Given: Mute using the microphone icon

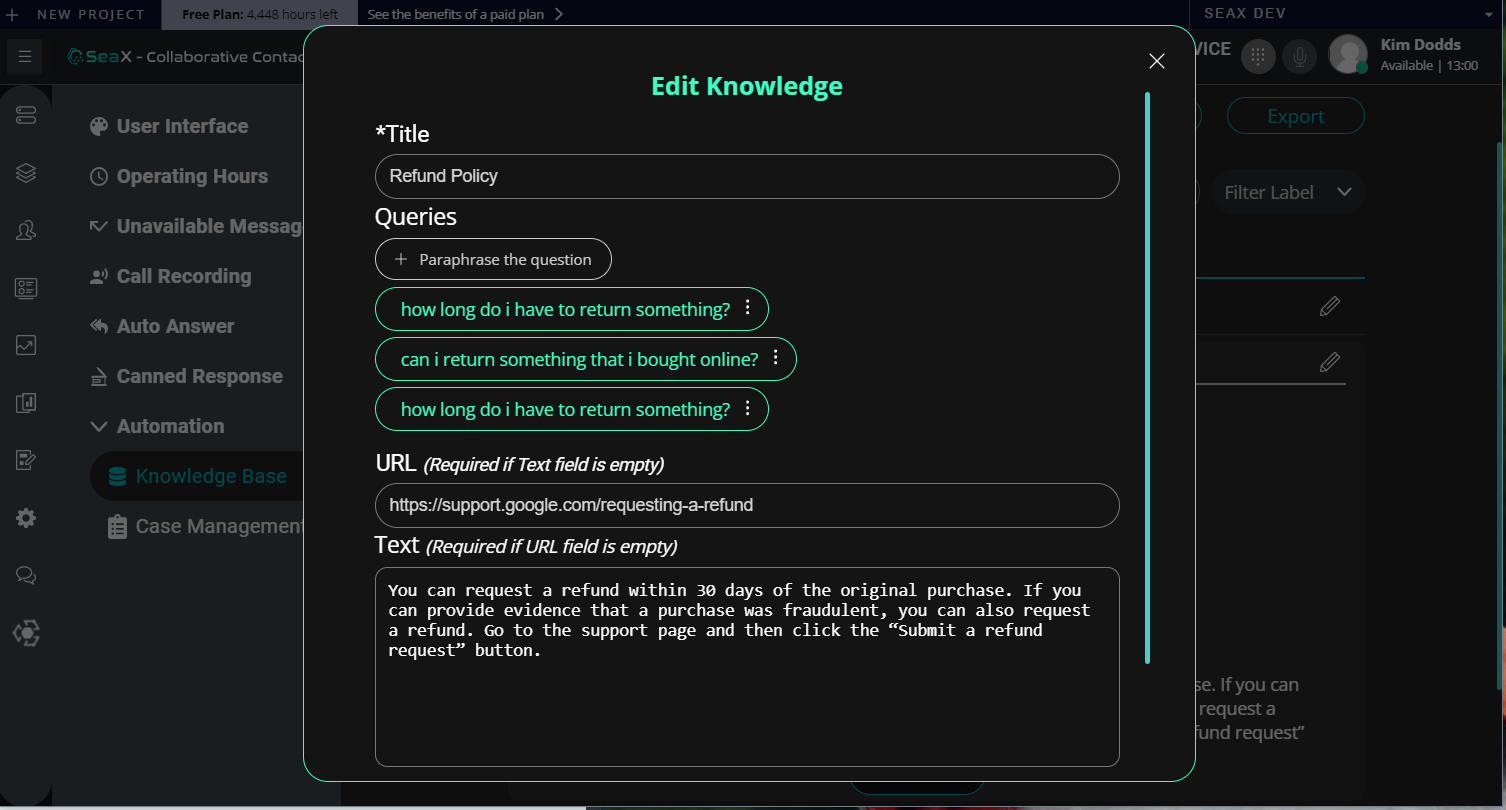Looking at the screenshot, I should [x=1299, y=57].
